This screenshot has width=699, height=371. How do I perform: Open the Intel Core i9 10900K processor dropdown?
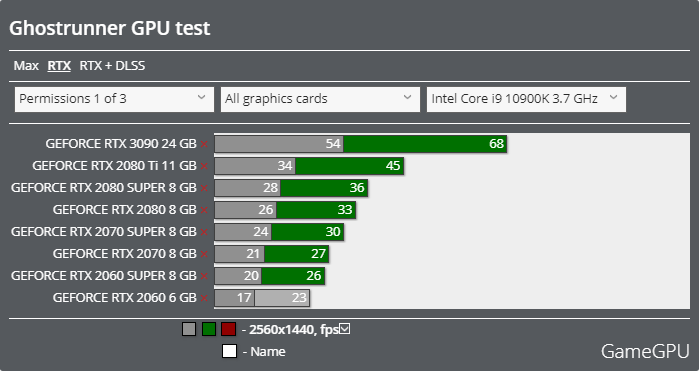pos(526,99)
